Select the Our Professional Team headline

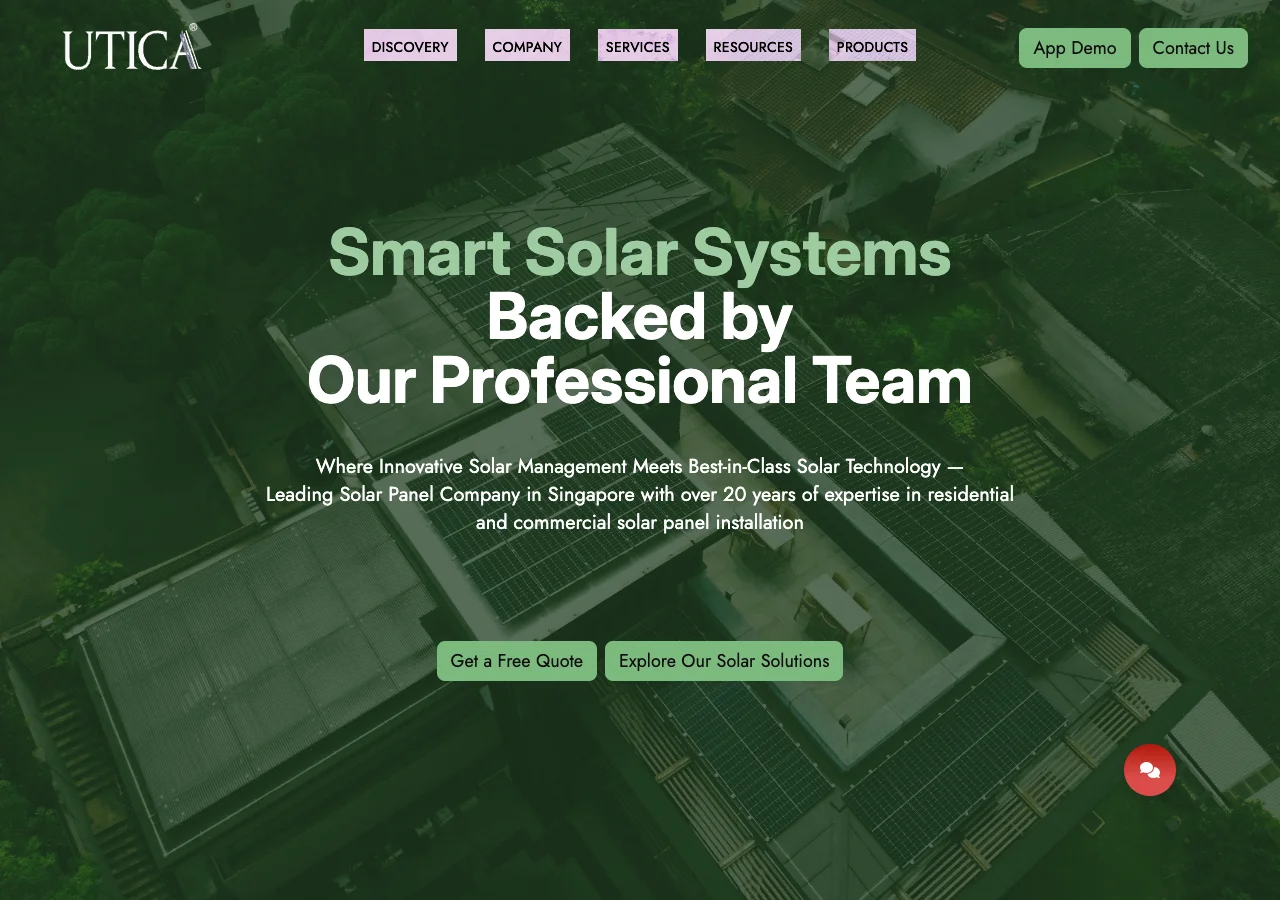(x=639, y=381)
